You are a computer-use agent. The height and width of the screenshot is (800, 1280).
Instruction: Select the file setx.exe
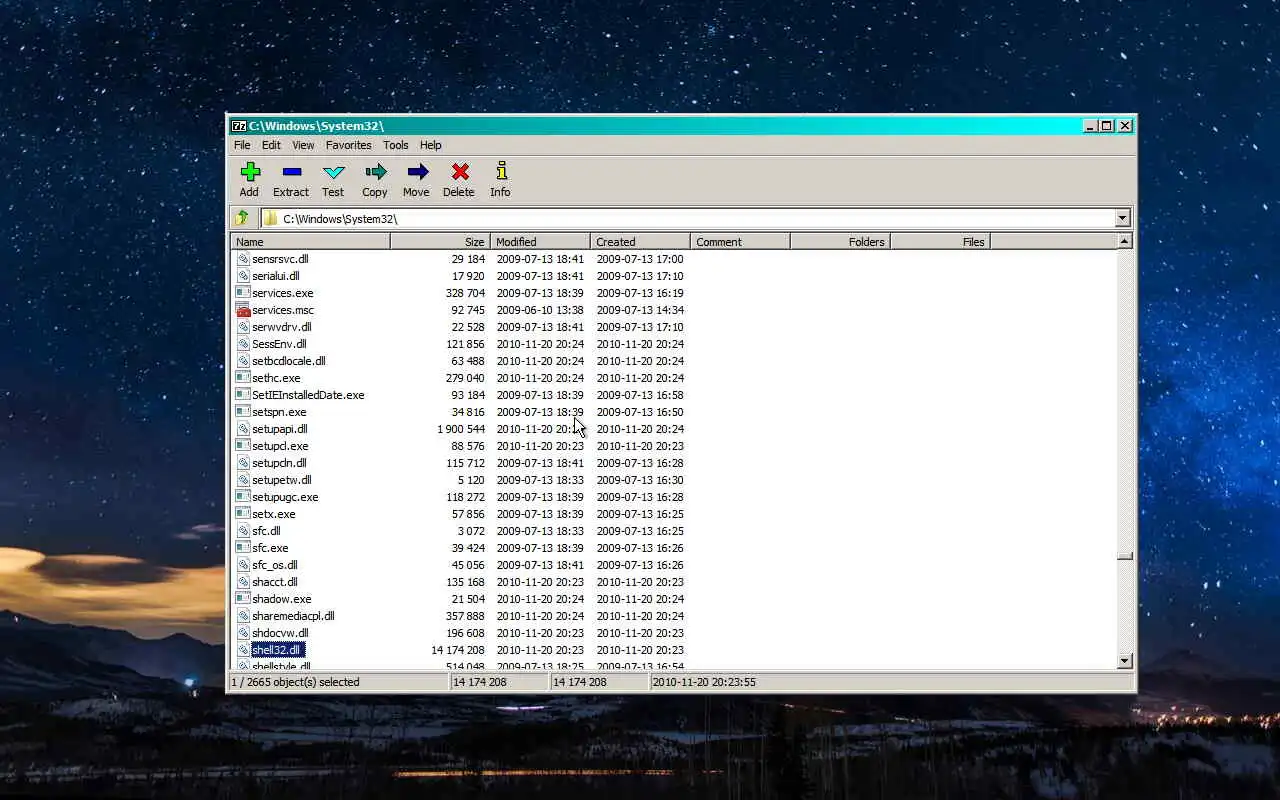[273, 514]
